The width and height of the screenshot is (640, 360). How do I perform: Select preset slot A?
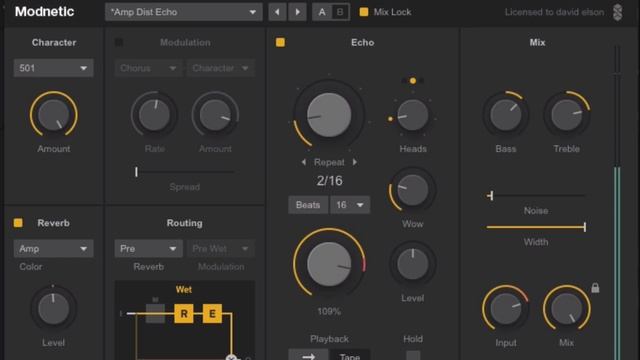point(322,12)
